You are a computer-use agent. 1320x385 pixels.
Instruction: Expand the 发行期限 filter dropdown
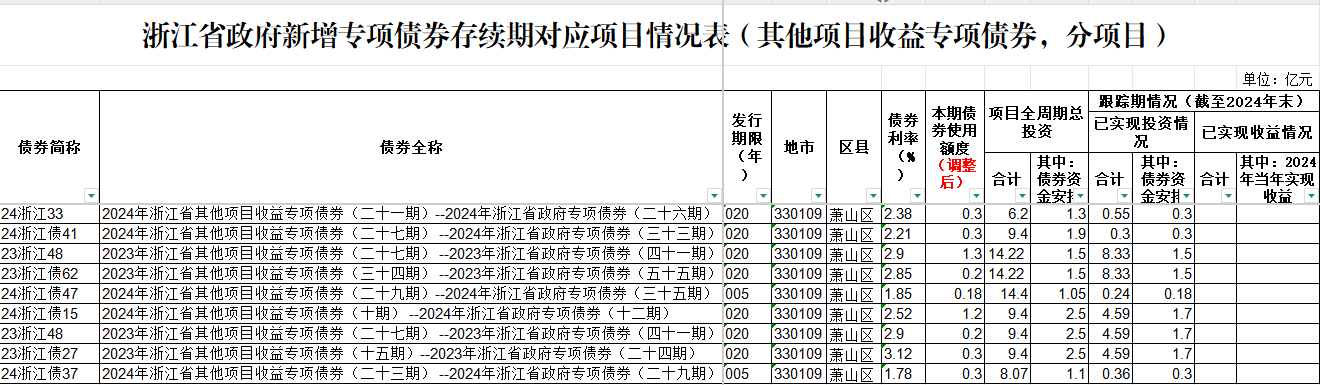click(763, 196)
